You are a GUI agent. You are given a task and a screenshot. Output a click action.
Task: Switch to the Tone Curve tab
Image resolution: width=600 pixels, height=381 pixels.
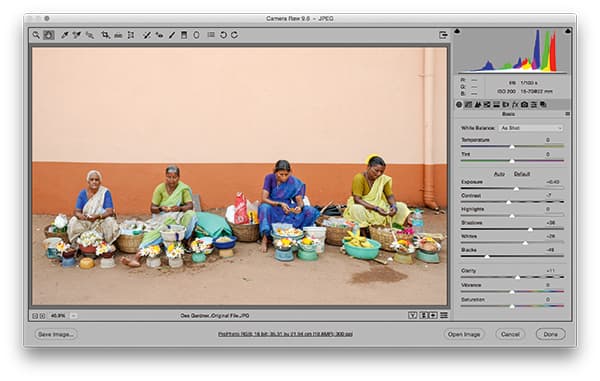point(468,104)
